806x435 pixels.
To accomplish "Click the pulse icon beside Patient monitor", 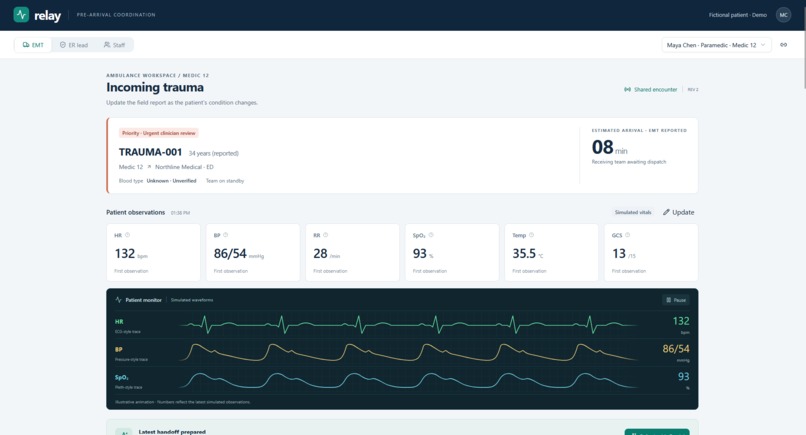I will pos(118,300).
